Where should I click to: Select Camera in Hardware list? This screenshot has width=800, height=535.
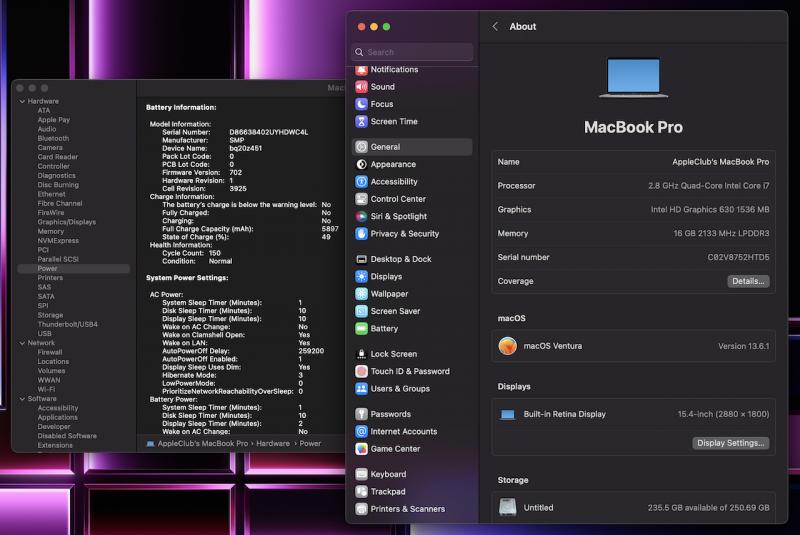pyautogui.click(x=50, y=148)
